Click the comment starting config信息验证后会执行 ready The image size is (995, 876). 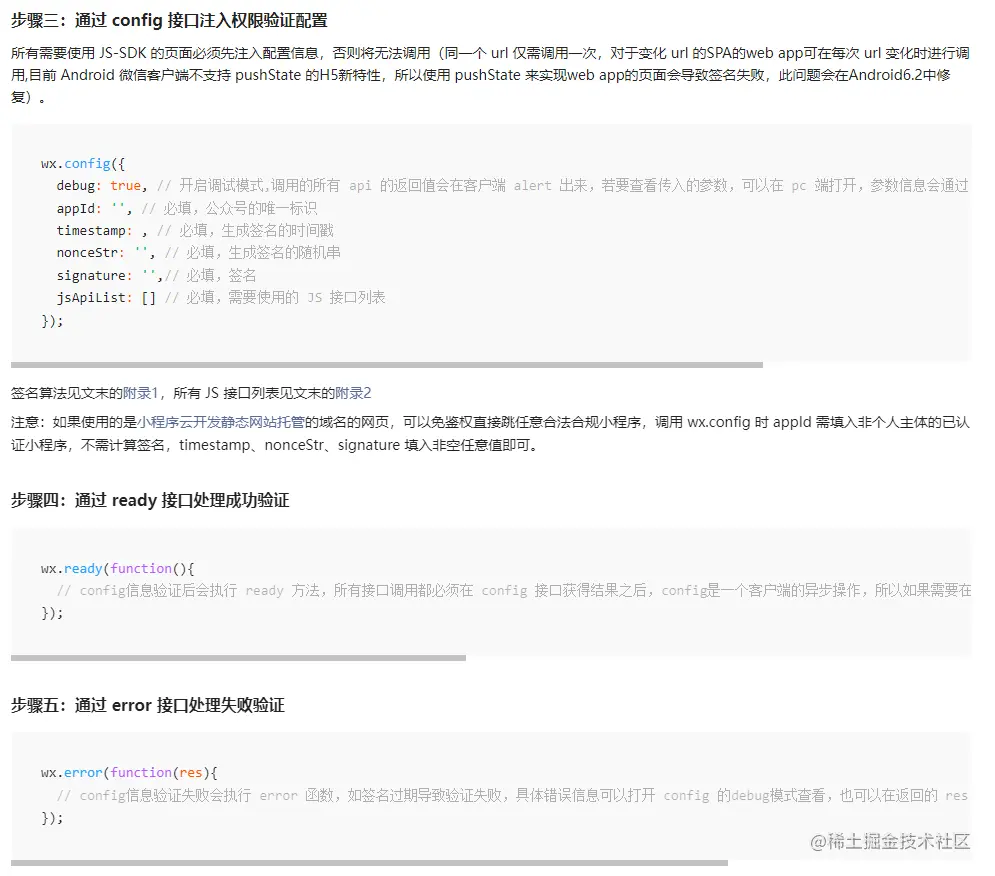point(514,591)
